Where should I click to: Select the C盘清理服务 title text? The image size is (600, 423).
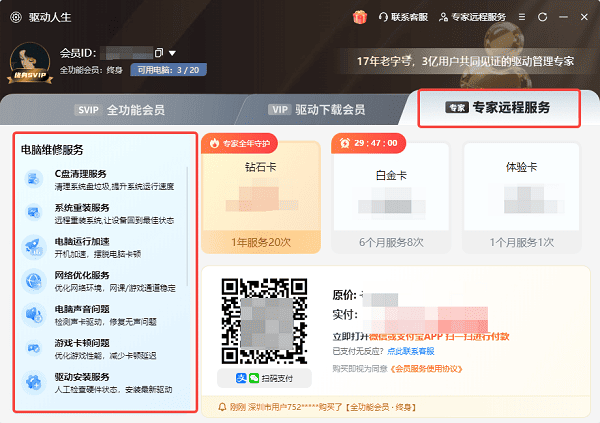point(80,174)
